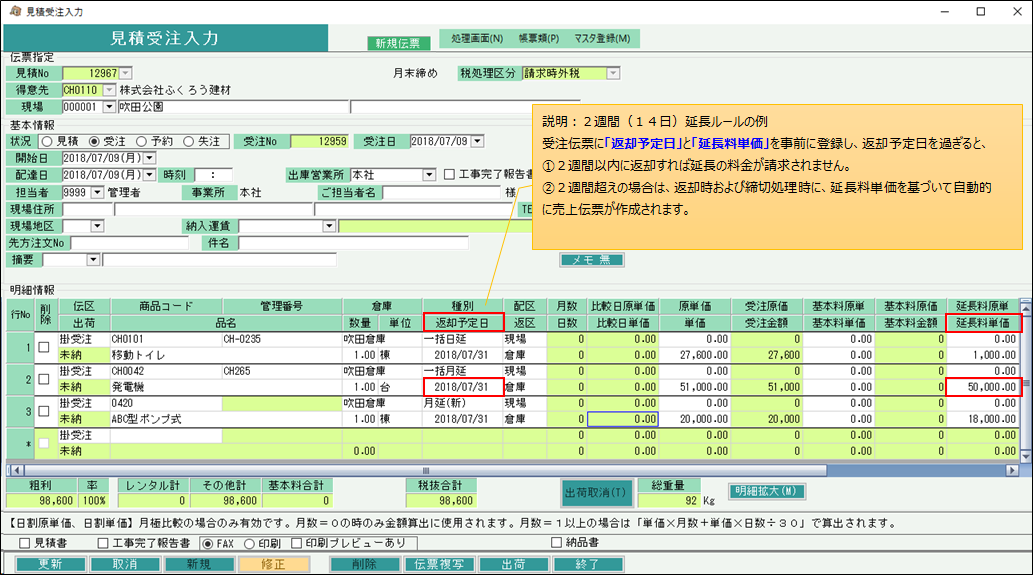The image size is (1033, 575).
Task: Select the 印刷 output radio button
Action: (x=249, y=544)
